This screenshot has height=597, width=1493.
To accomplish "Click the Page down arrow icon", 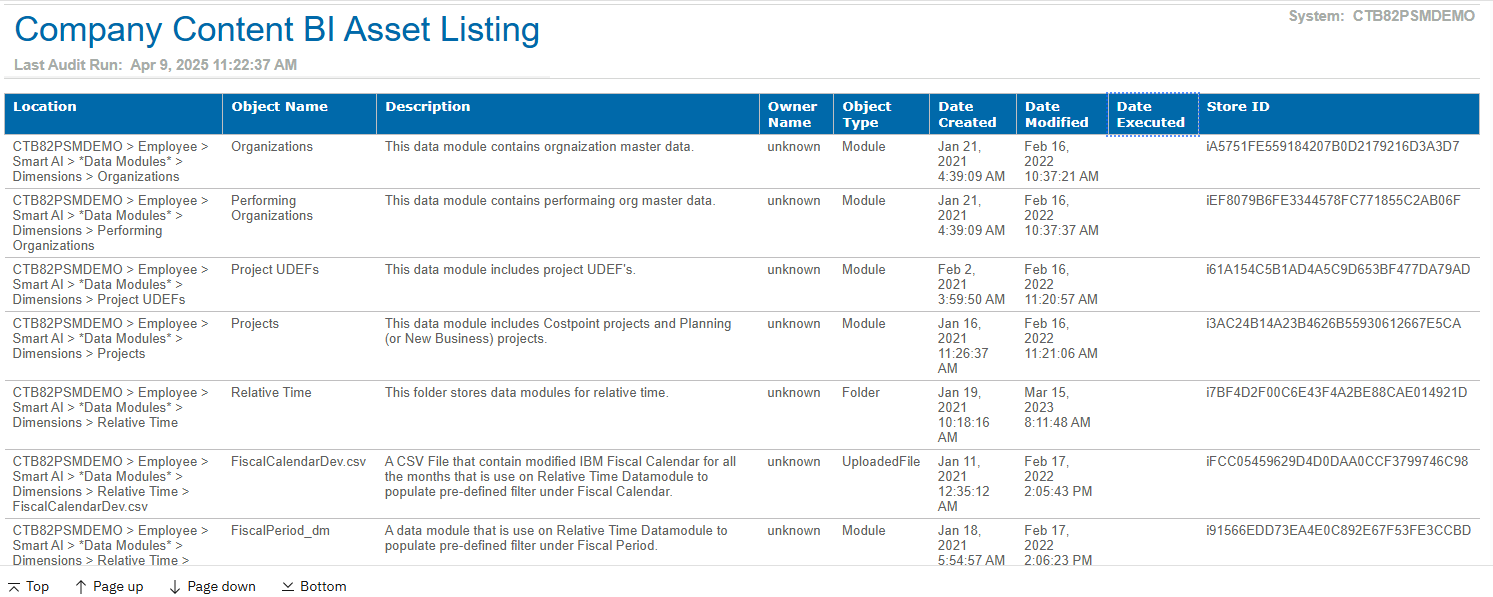I will point(175,587).
